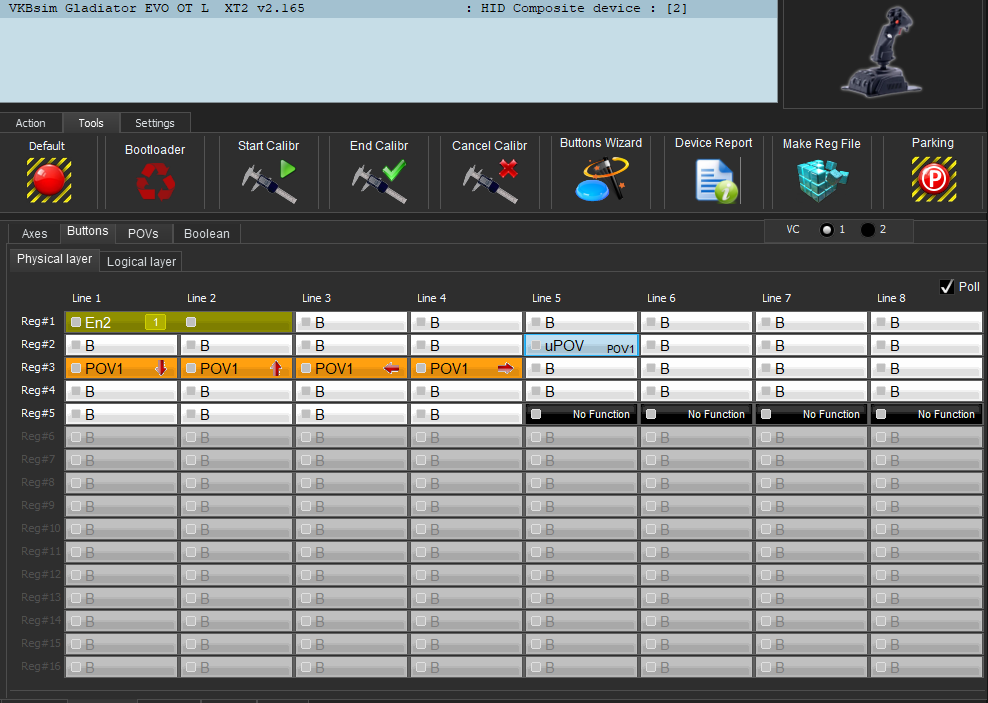This screenshot has width=988, height=703.
Task: Go to the Boolean tab
Action: point(207,234)
